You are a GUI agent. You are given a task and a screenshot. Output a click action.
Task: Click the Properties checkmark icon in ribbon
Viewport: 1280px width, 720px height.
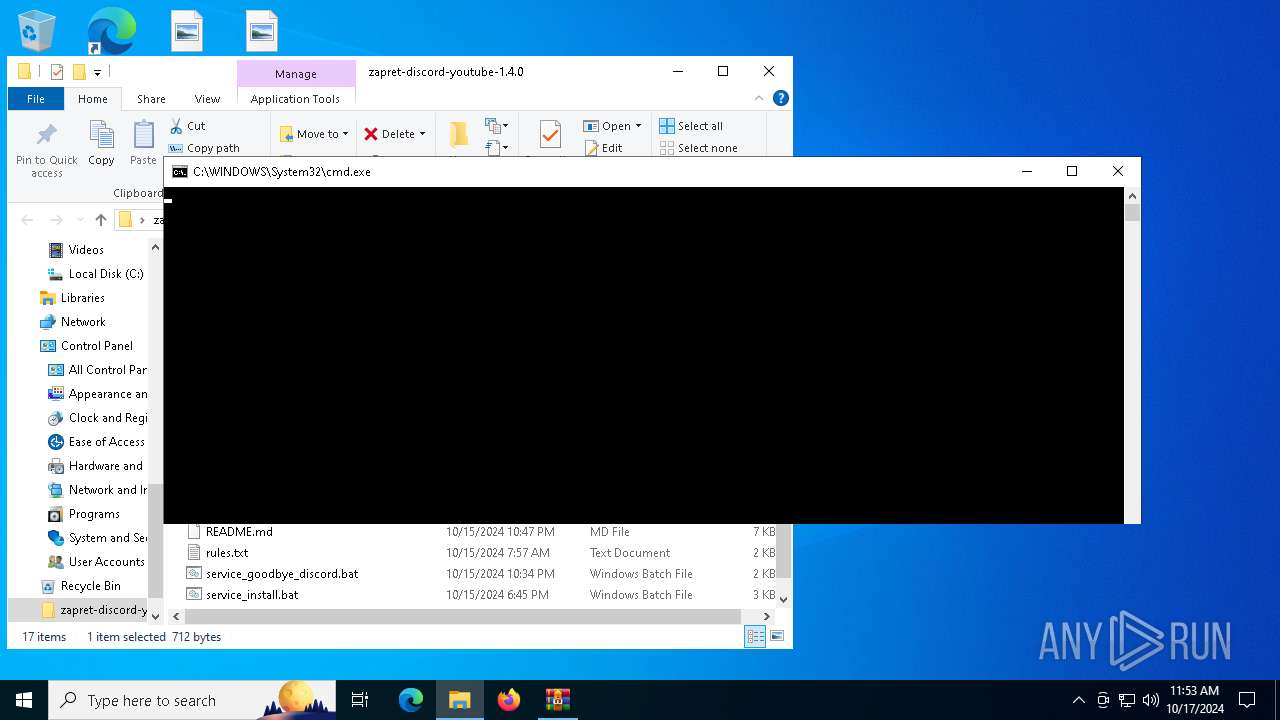(x=549, y=135)
